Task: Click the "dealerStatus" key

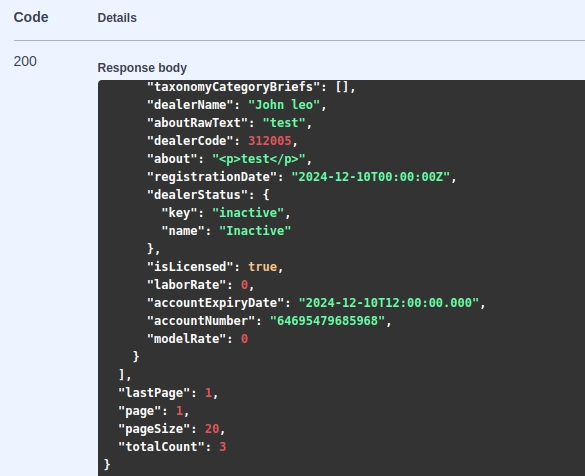Action: [x=197, y=195]
